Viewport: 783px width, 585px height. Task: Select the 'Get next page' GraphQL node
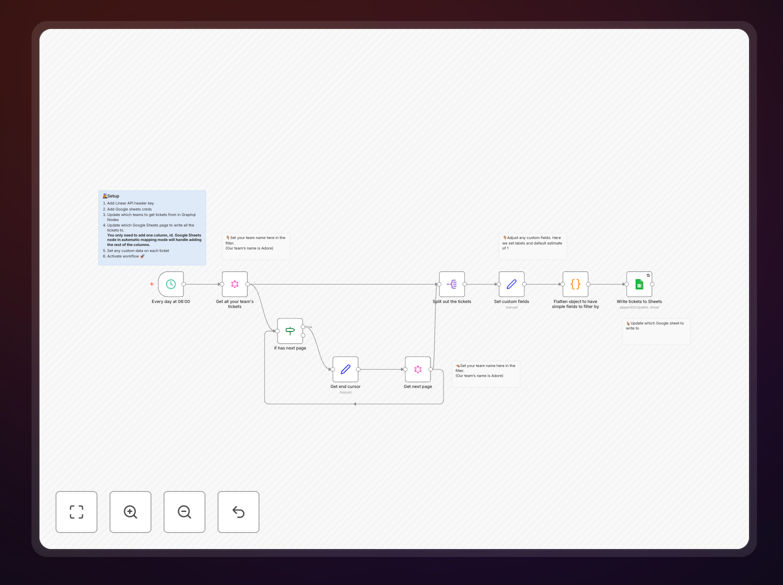pos(418,369)
